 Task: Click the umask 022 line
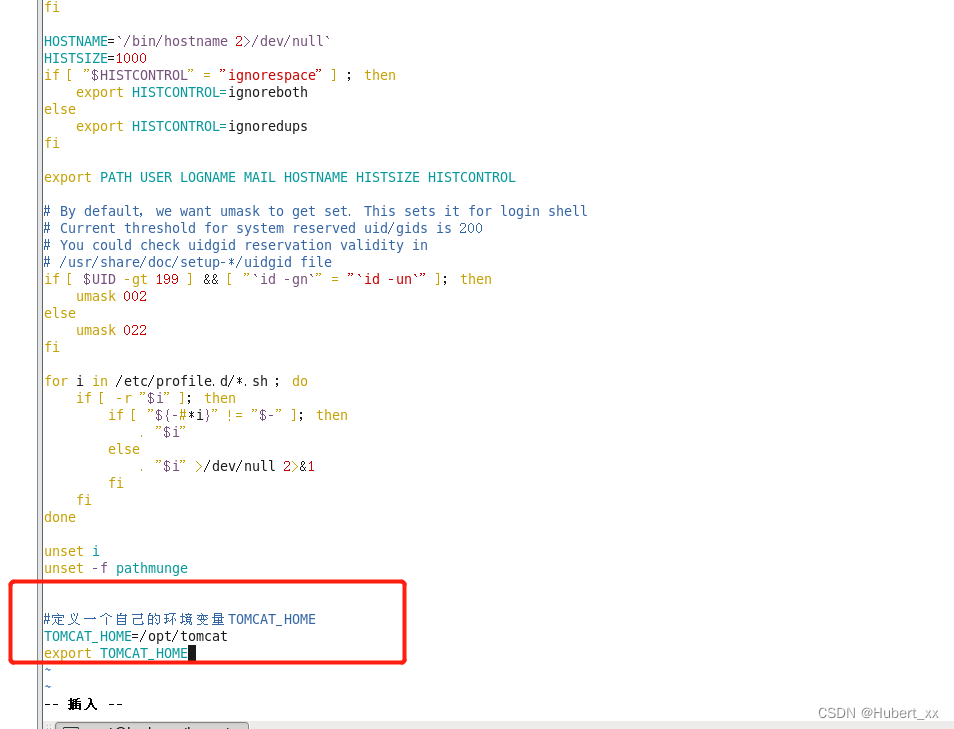(111, 331)
